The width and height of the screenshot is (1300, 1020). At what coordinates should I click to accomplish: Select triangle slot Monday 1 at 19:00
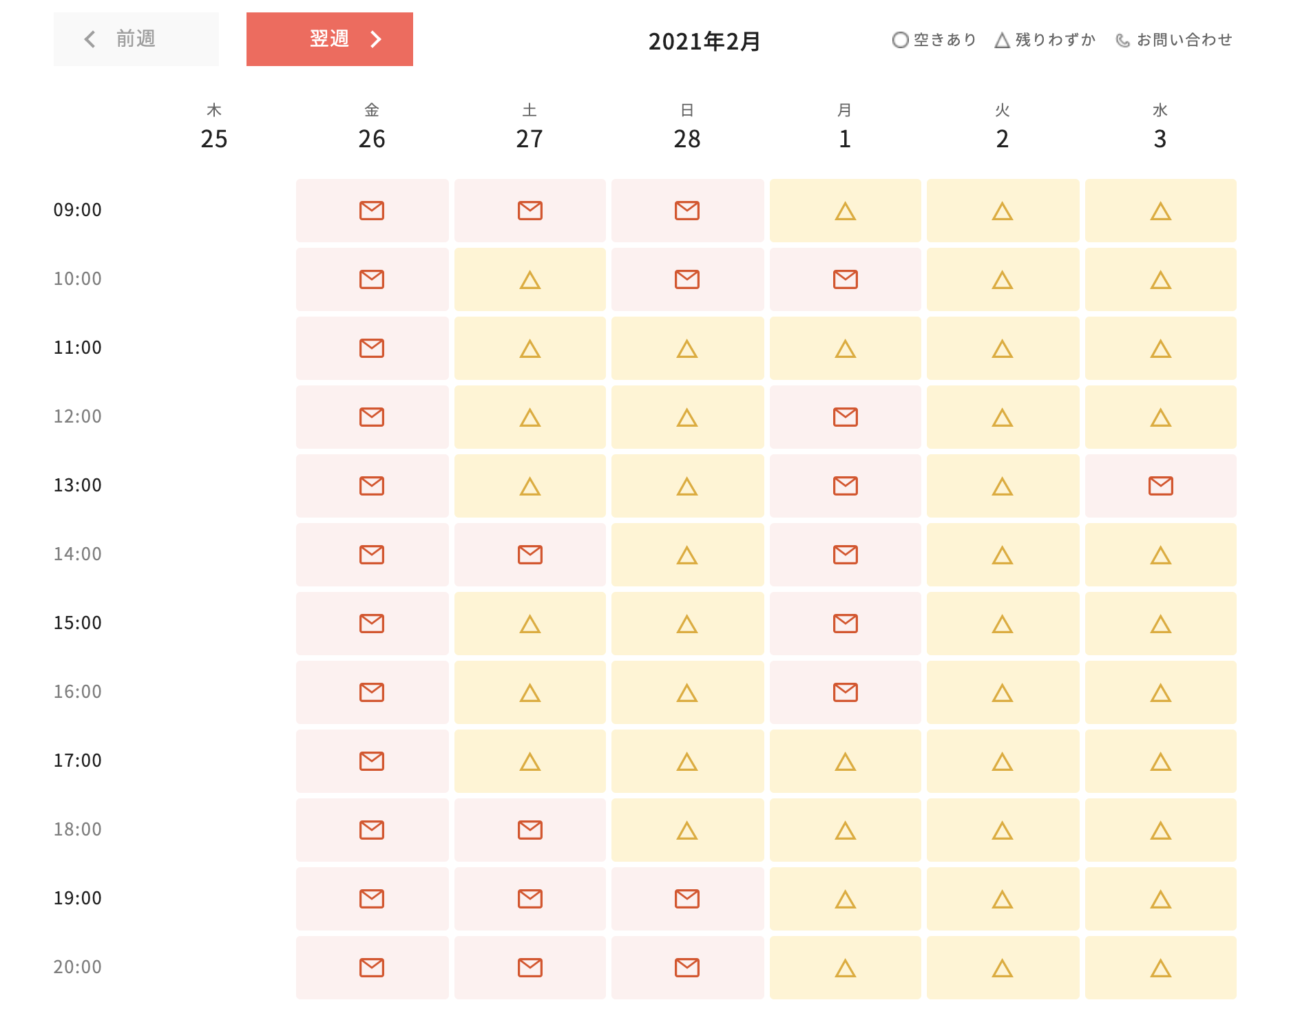click(x=845, y=899)
